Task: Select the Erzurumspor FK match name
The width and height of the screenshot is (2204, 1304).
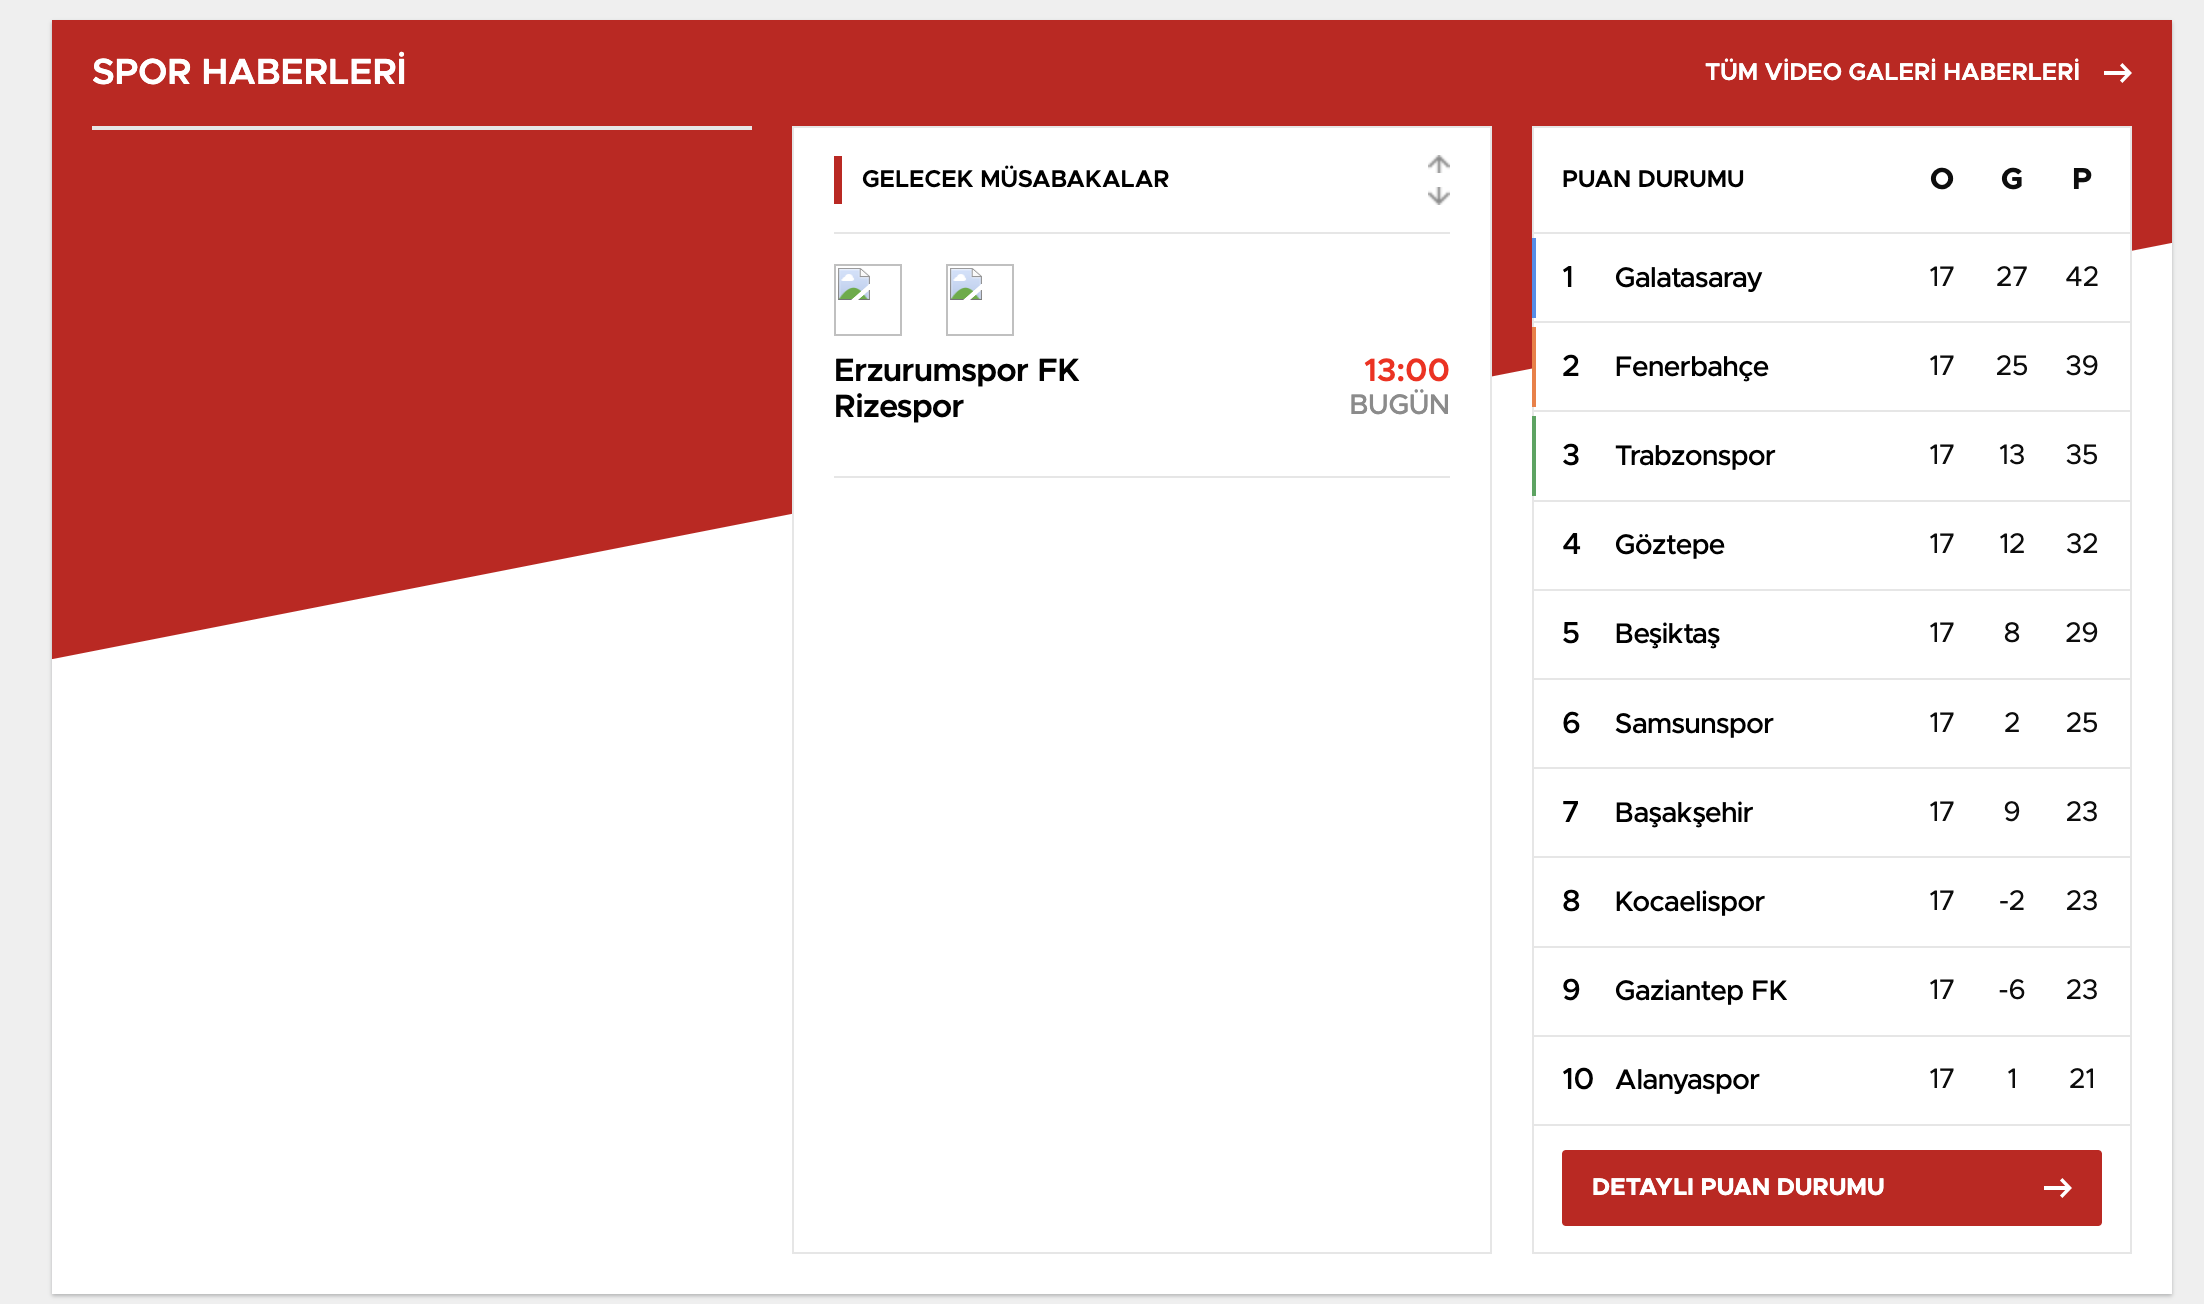Action: pos(956,370)
